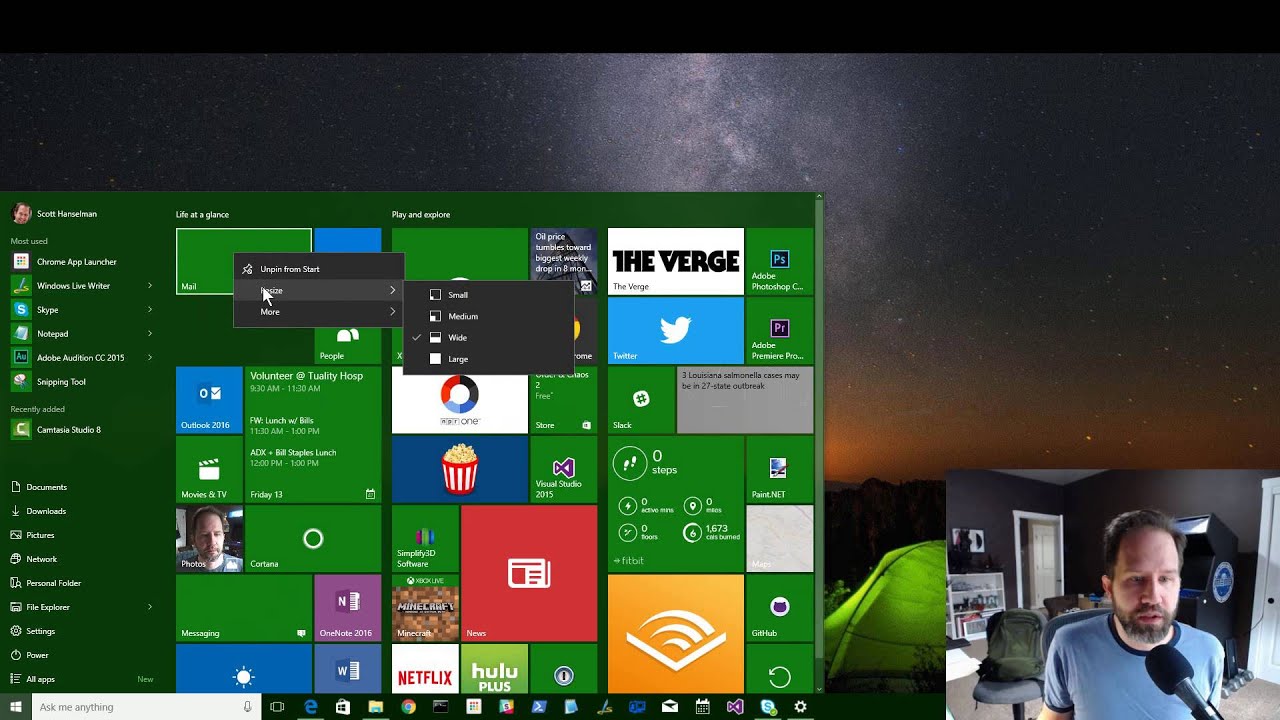Click the Cortana microphone icon

tap(248, 707)
